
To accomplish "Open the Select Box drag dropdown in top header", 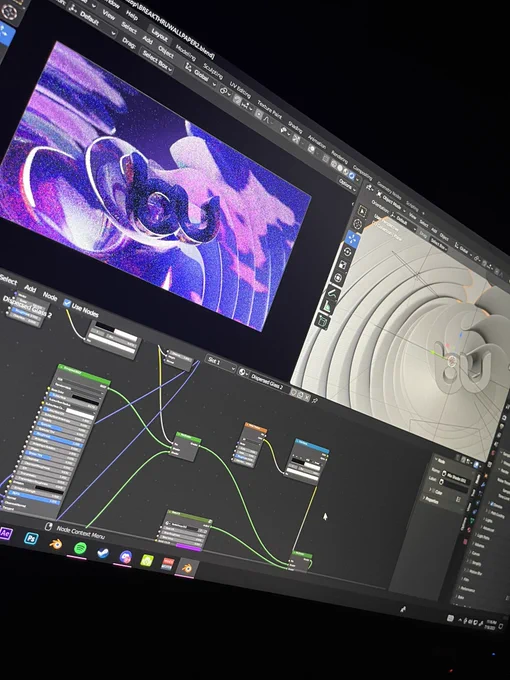I will point(158,61).
